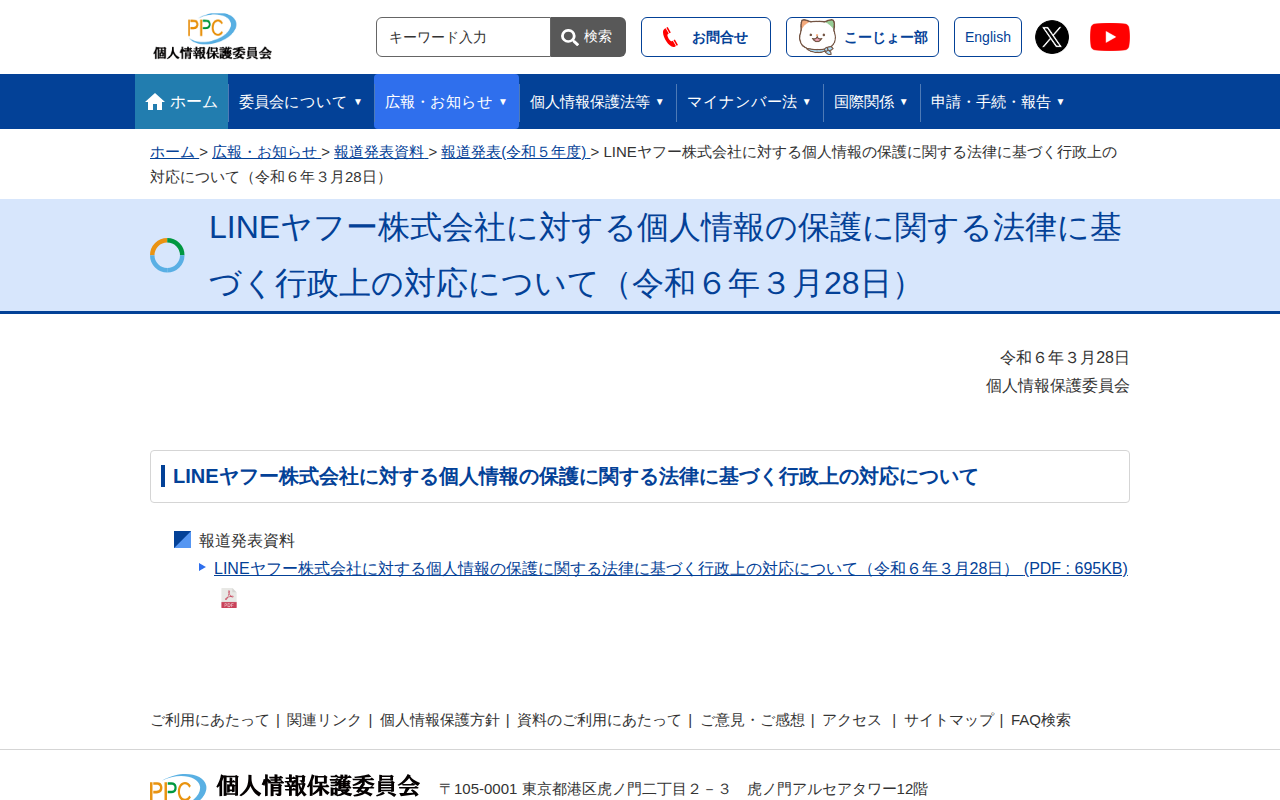Open the LINEヤフー PDF document link (695KB)
Screen dimensions: 1280x800
[x=671, y=568]
